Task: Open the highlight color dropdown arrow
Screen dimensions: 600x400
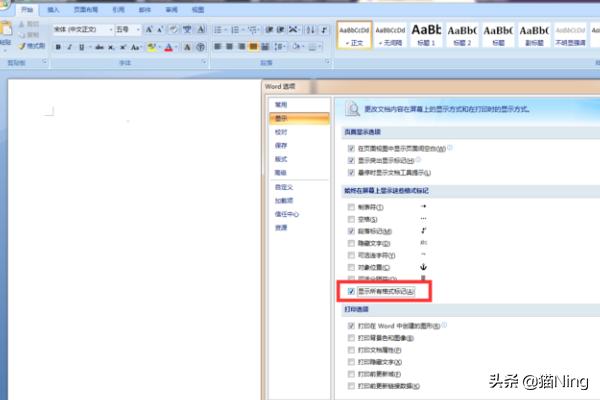Action: (x=159, y=47)
